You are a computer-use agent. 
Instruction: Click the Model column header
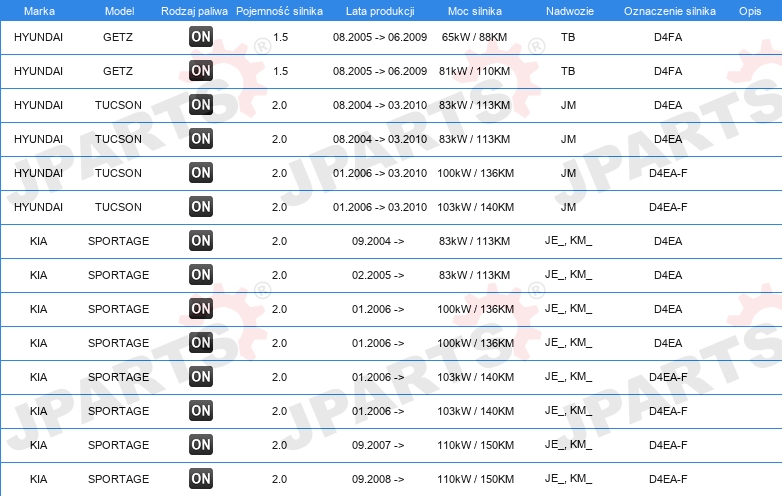click(119, 11)
